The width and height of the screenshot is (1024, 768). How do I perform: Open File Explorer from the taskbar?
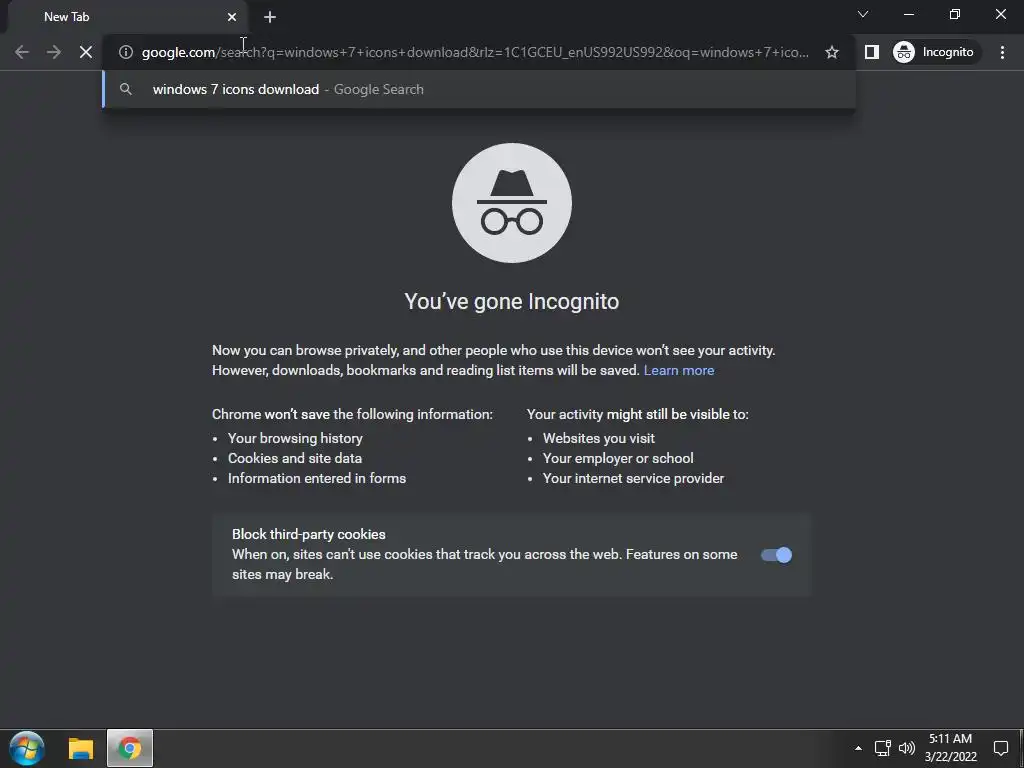[81, 748]
